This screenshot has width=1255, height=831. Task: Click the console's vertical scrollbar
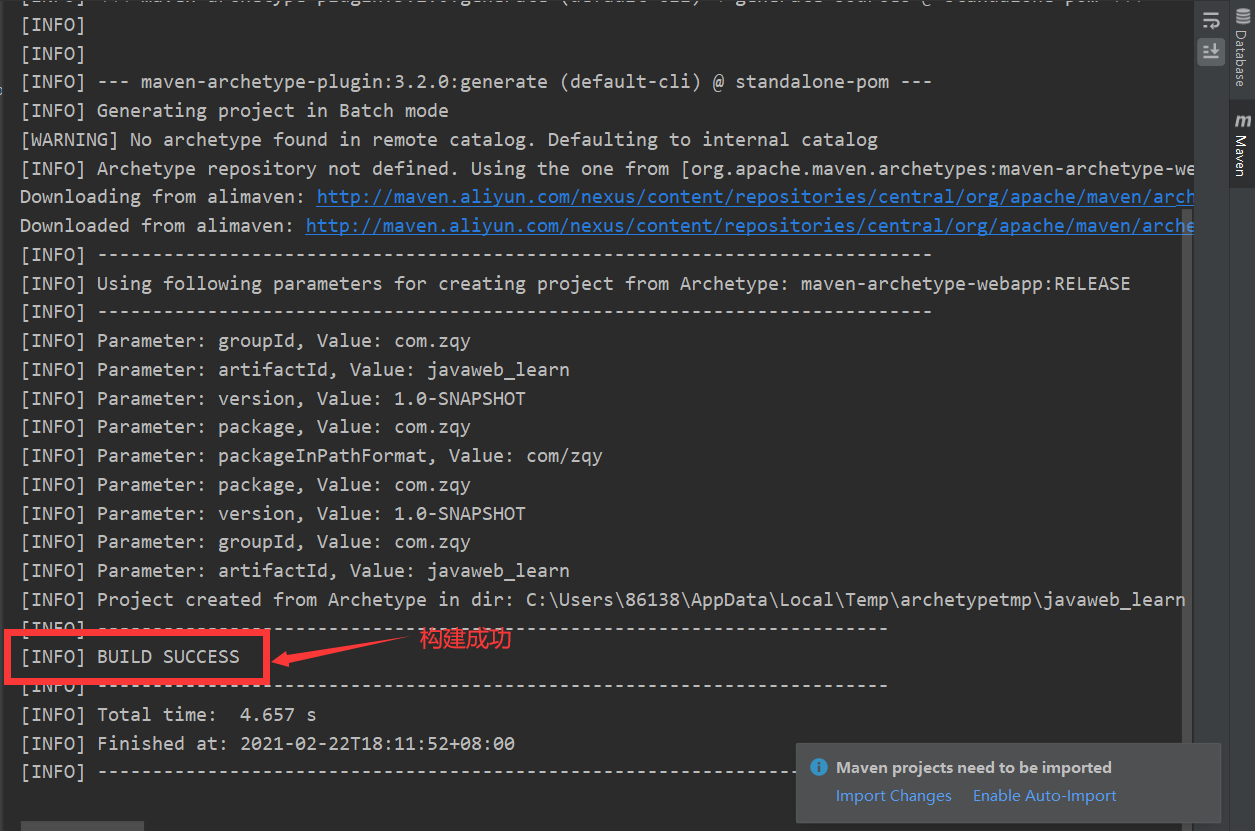(1187, 450)
